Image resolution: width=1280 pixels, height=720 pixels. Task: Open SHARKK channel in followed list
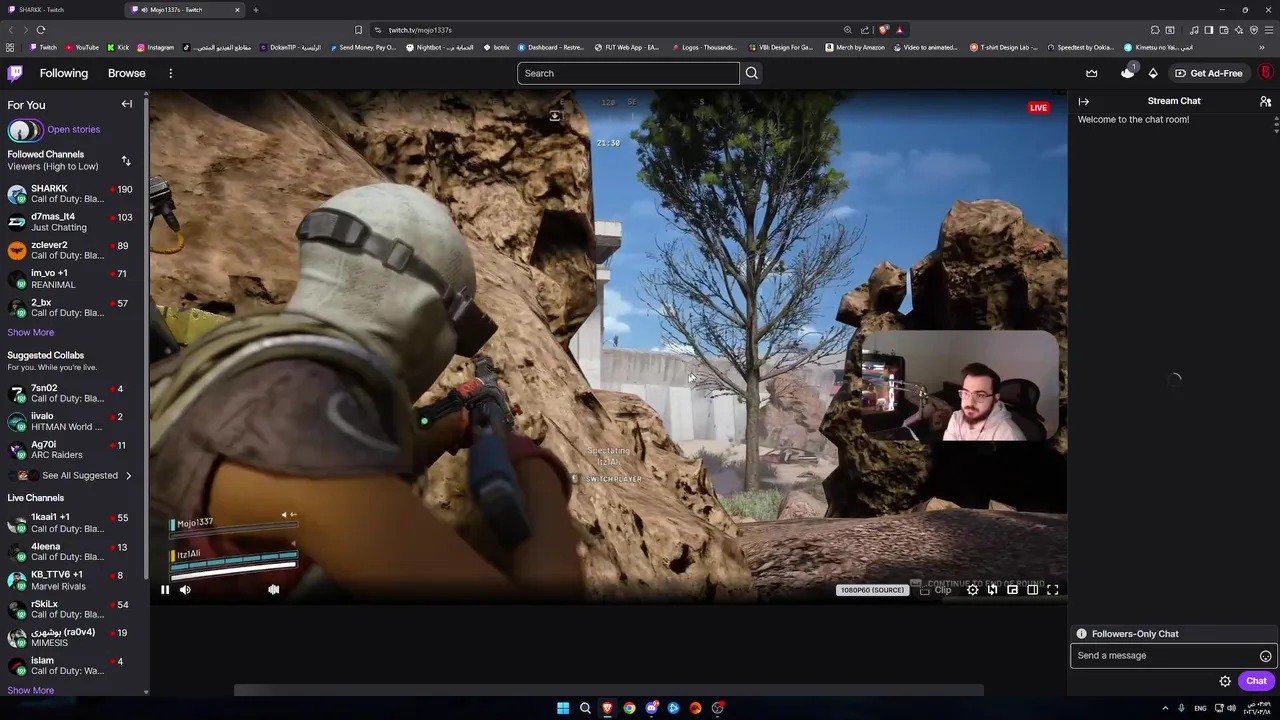coord(72,193)
